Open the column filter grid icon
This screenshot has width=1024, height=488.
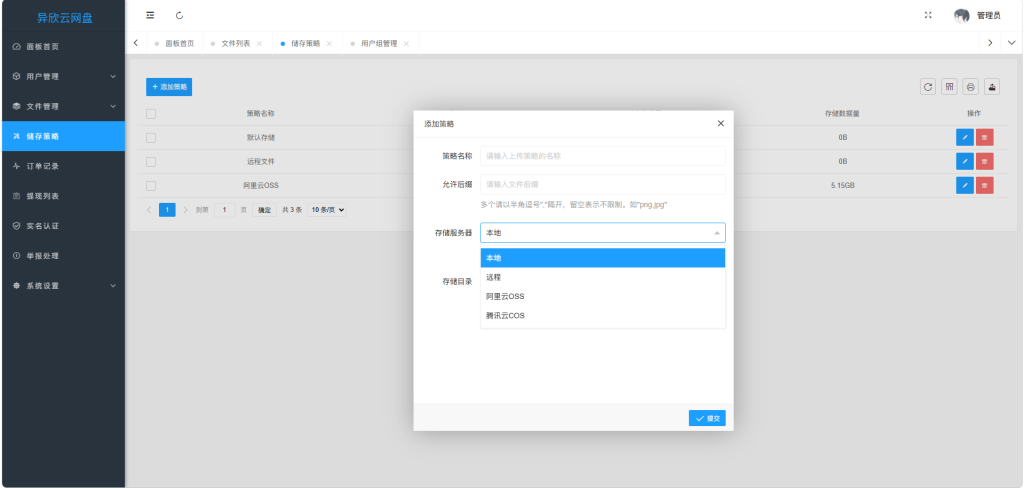pos(949,87)
